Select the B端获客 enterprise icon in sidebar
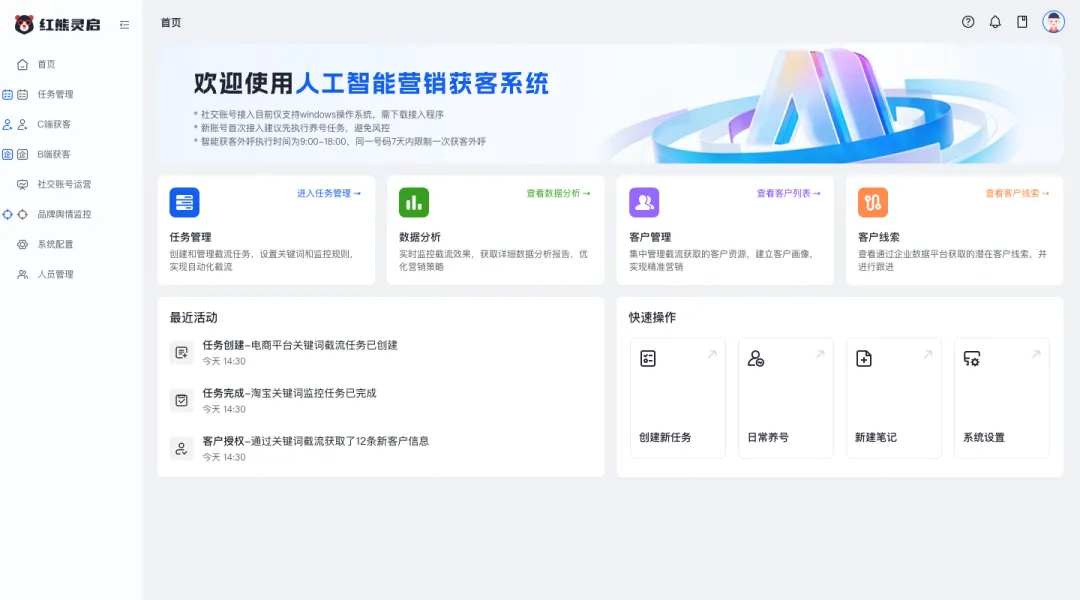The width and height of the screenshot is (1080, 600). (23, 154)
